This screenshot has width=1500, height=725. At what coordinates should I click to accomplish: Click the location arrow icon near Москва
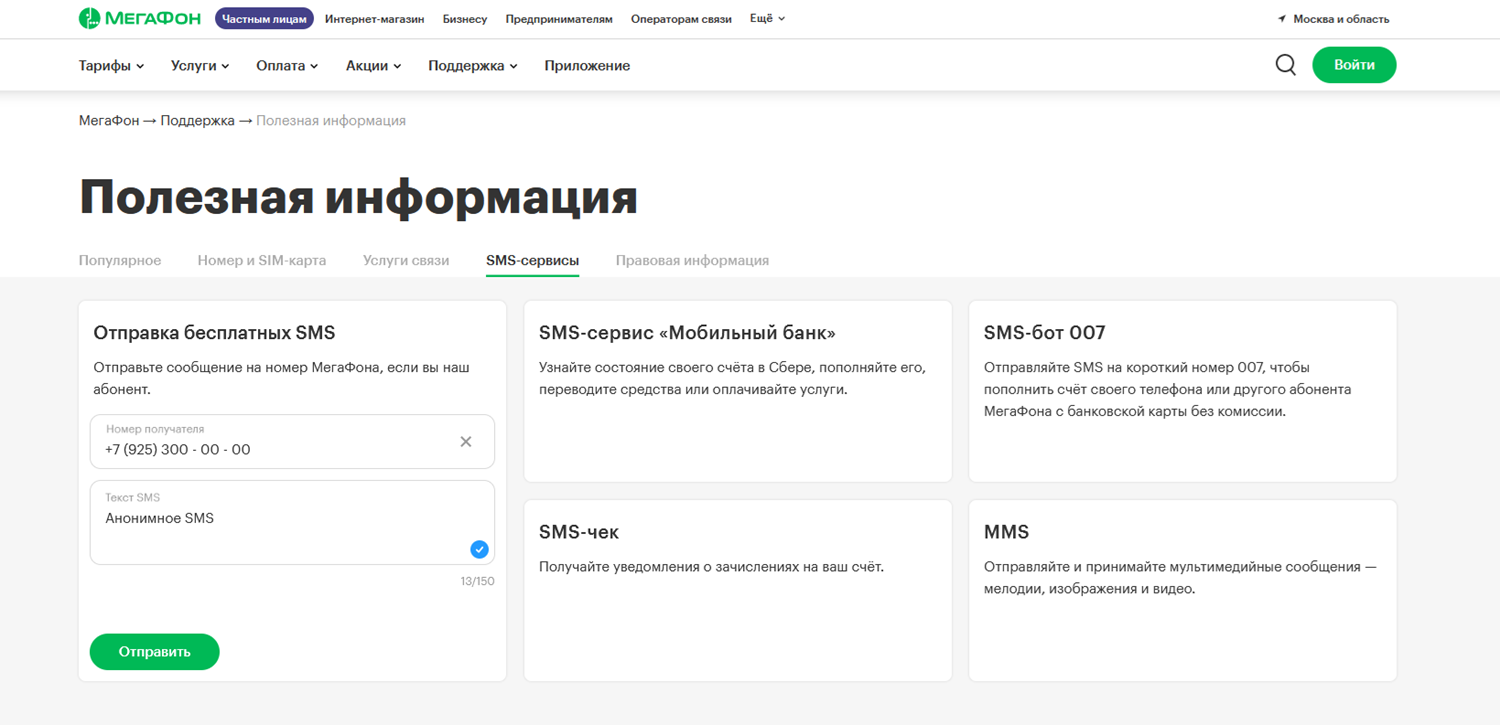[x=1282, y=19]
